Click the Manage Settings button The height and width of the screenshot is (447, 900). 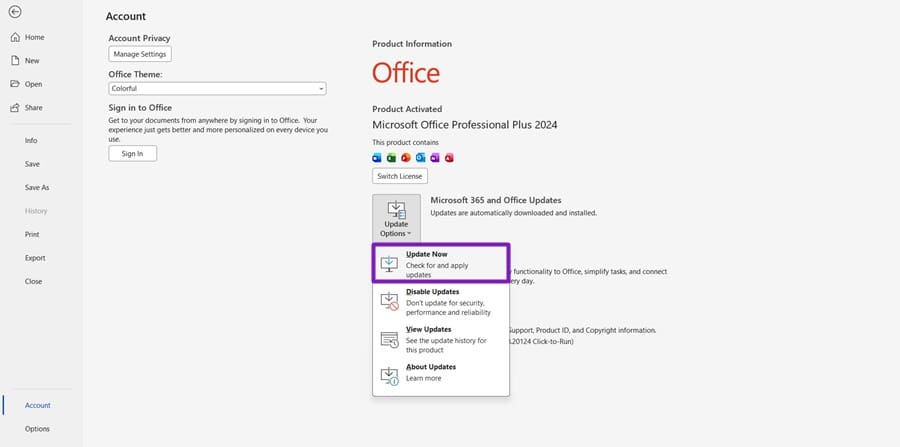click(139, 54)
